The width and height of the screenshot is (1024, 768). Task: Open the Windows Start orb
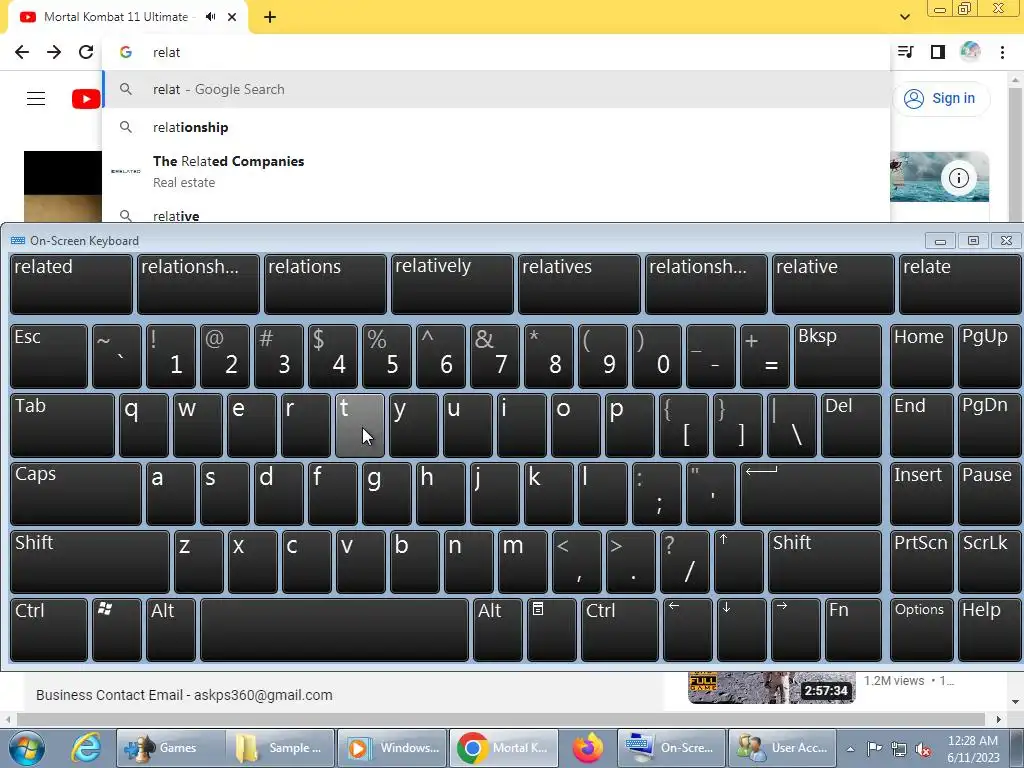pos(26,748)
